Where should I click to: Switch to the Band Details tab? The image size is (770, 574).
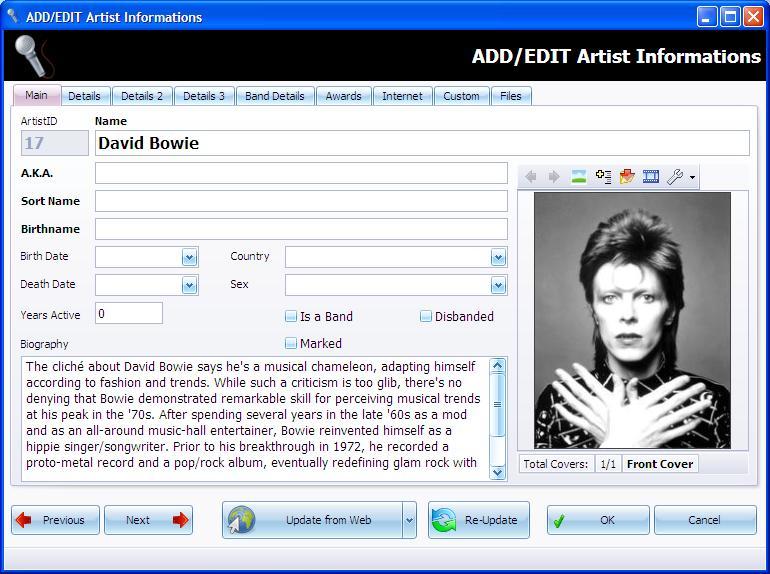[x=275, y=96]
